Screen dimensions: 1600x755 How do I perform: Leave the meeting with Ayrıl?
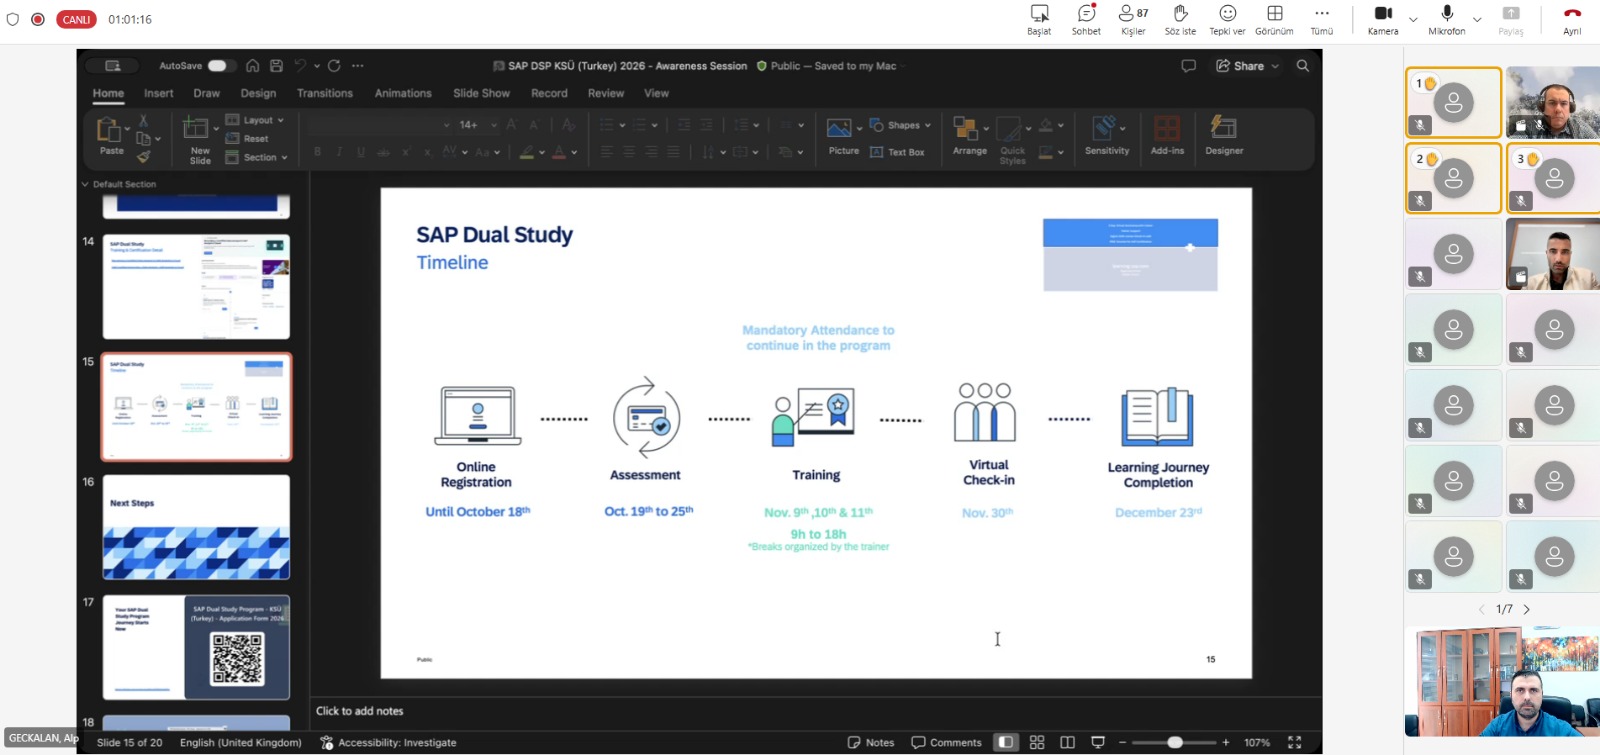click(x=1572, y=19)
